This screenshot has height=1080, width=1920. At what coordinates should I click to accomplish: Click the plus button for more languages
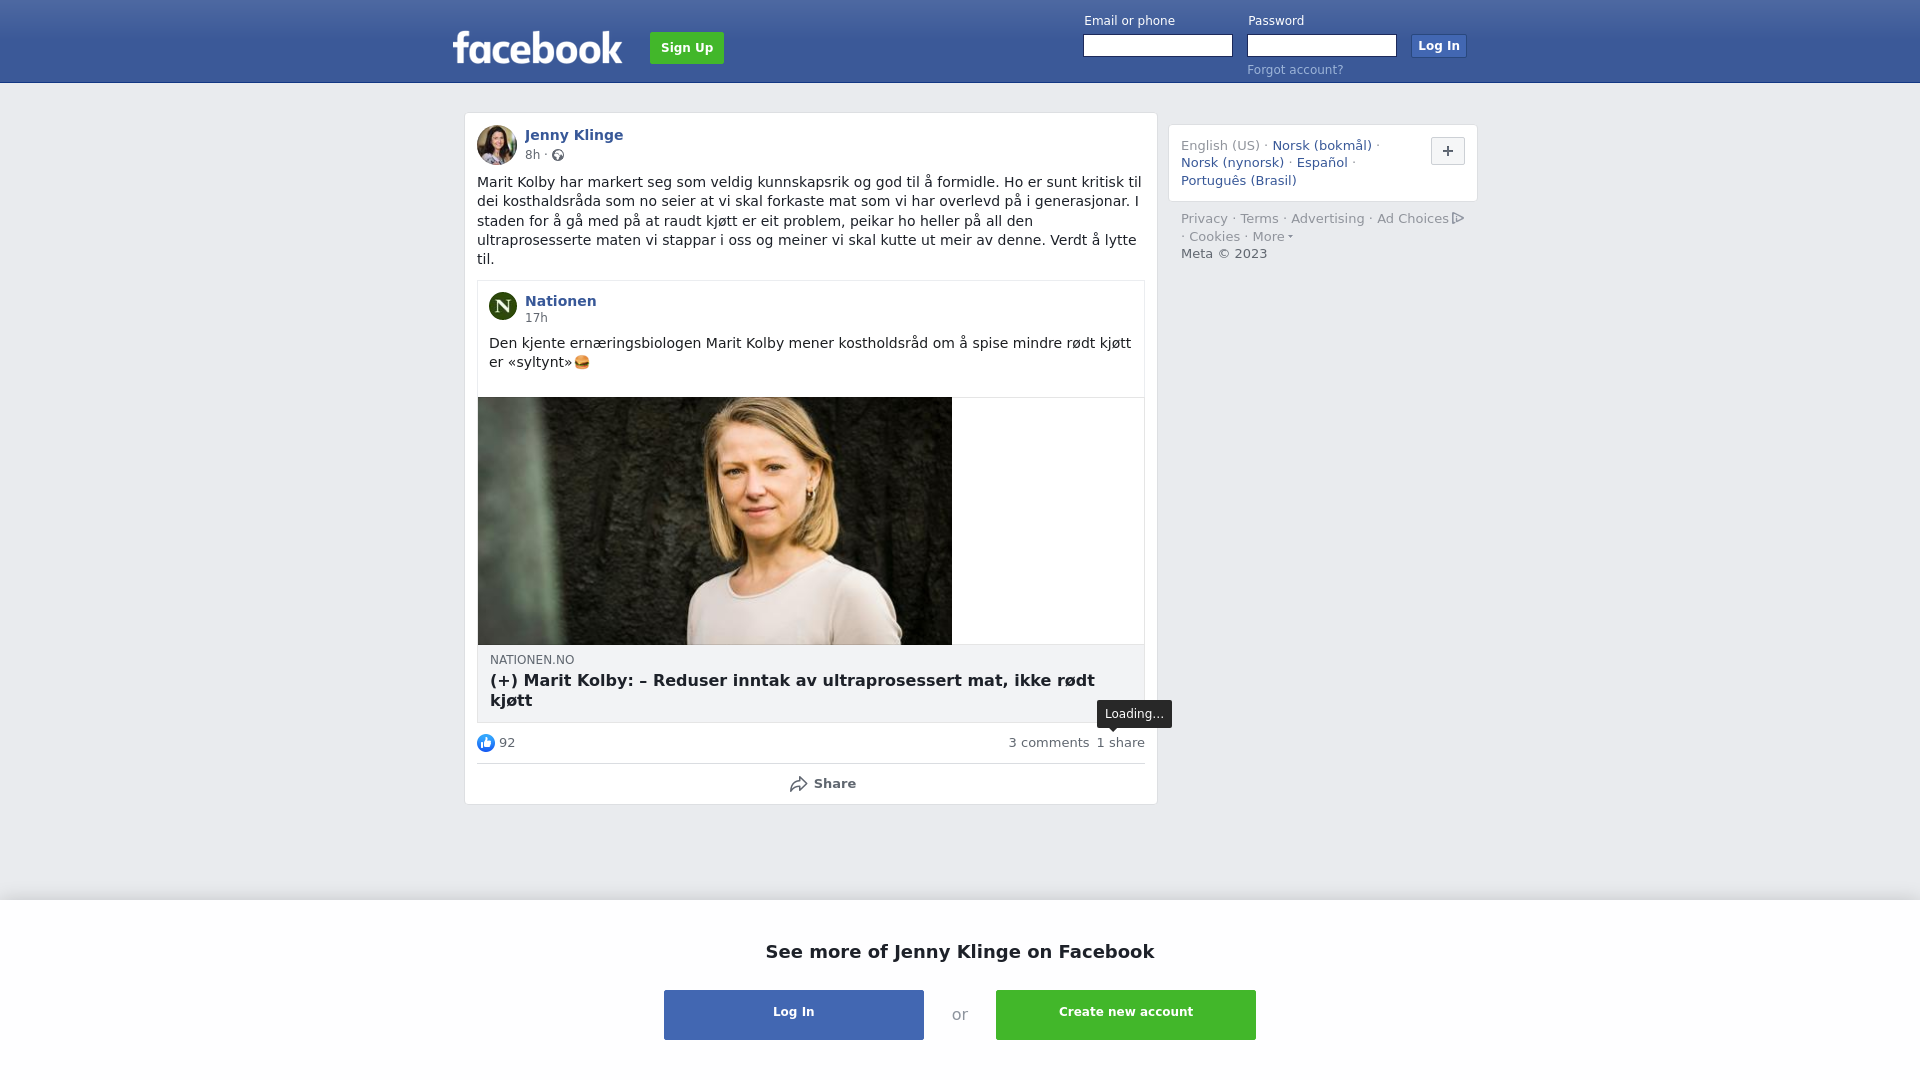pyautogui.click(x=1448, y=151)
